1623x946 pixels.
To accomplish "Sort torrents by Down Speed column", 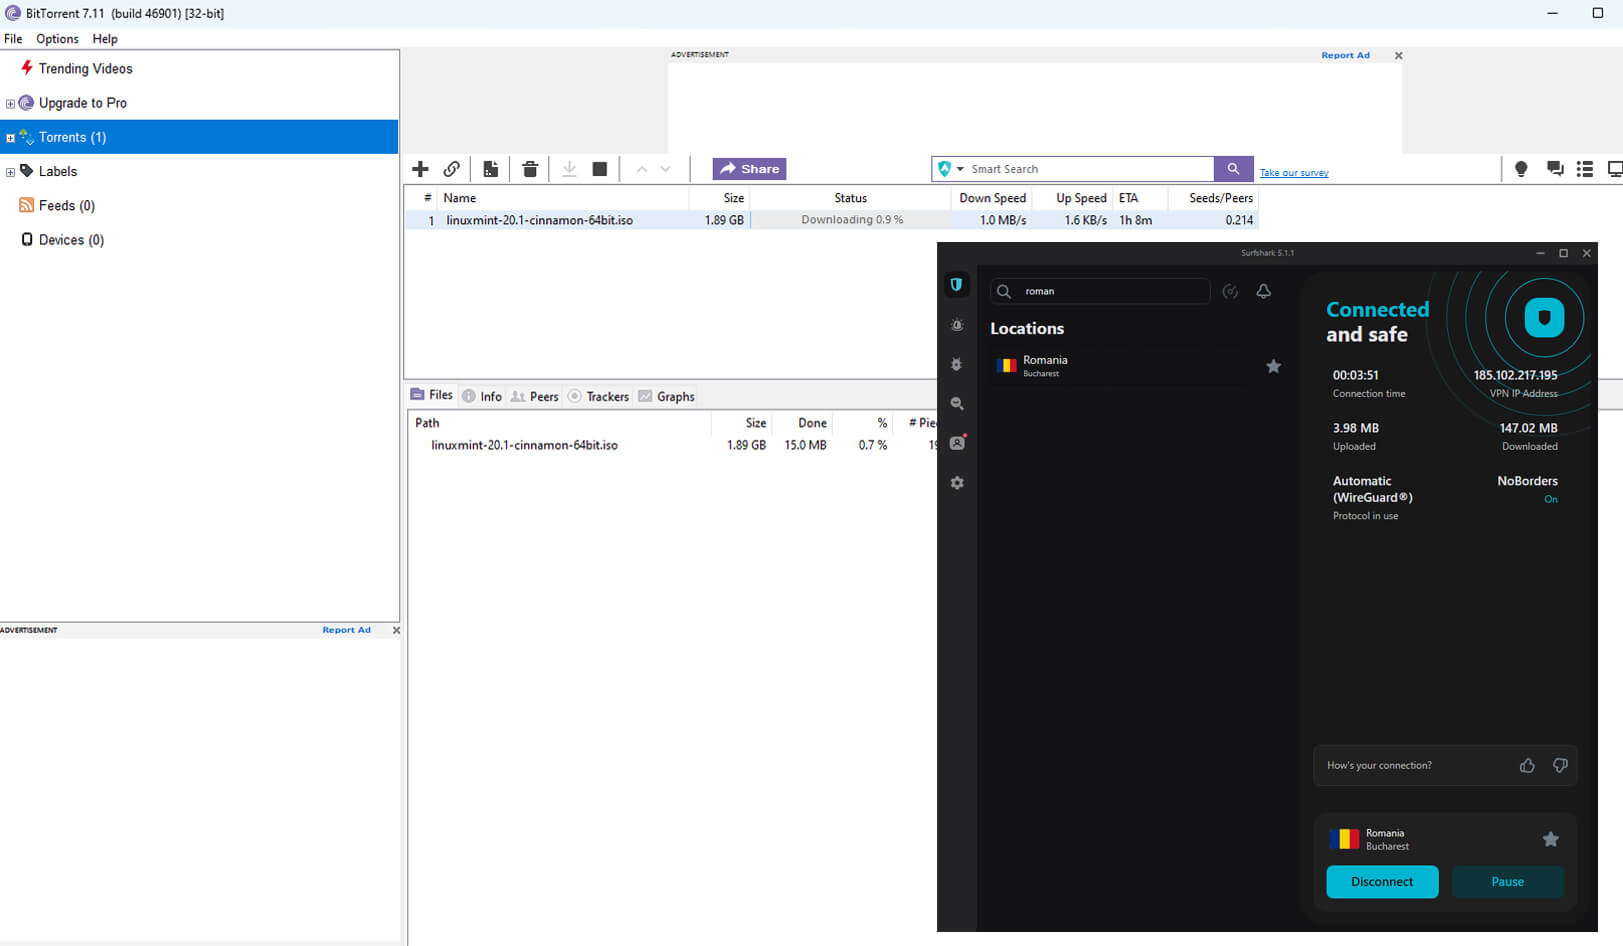I will coord(992,198).
